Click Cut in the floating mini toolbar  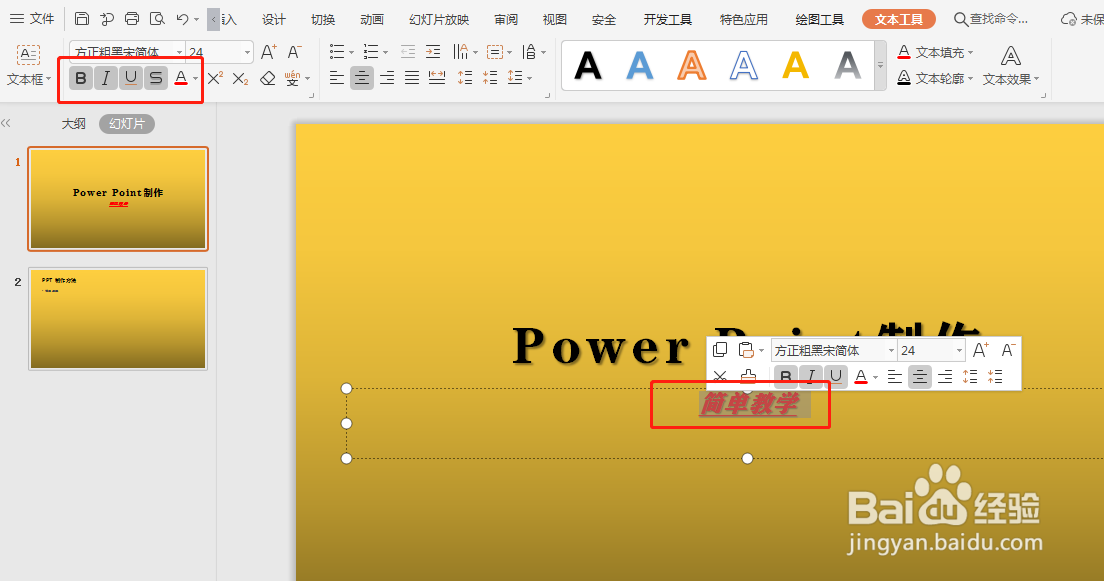tap(720, 376)
